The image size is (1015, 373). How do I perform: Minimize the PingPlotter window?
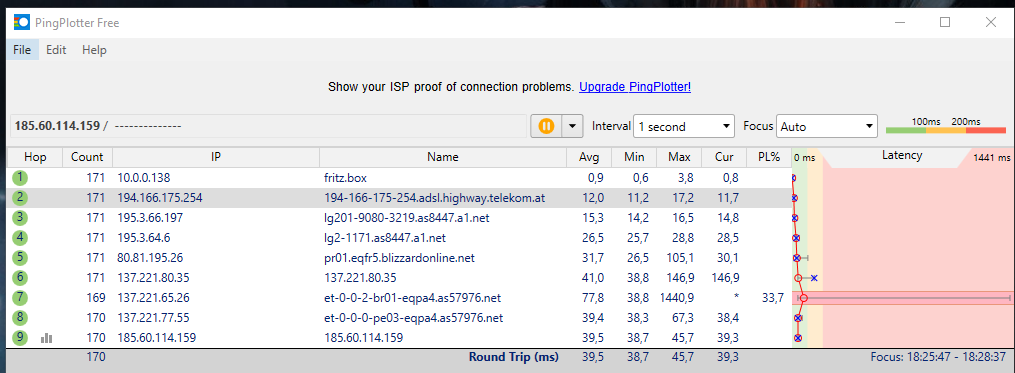pos(900,22)
